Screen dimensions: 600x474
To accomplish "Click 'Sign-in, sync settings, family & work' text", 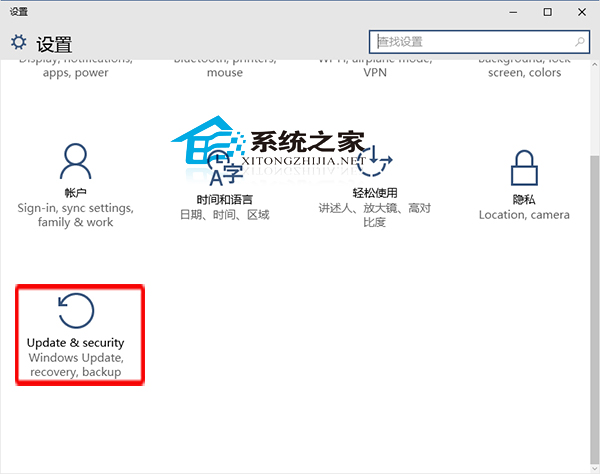I will pyautogui.click(x=76, y=215).
